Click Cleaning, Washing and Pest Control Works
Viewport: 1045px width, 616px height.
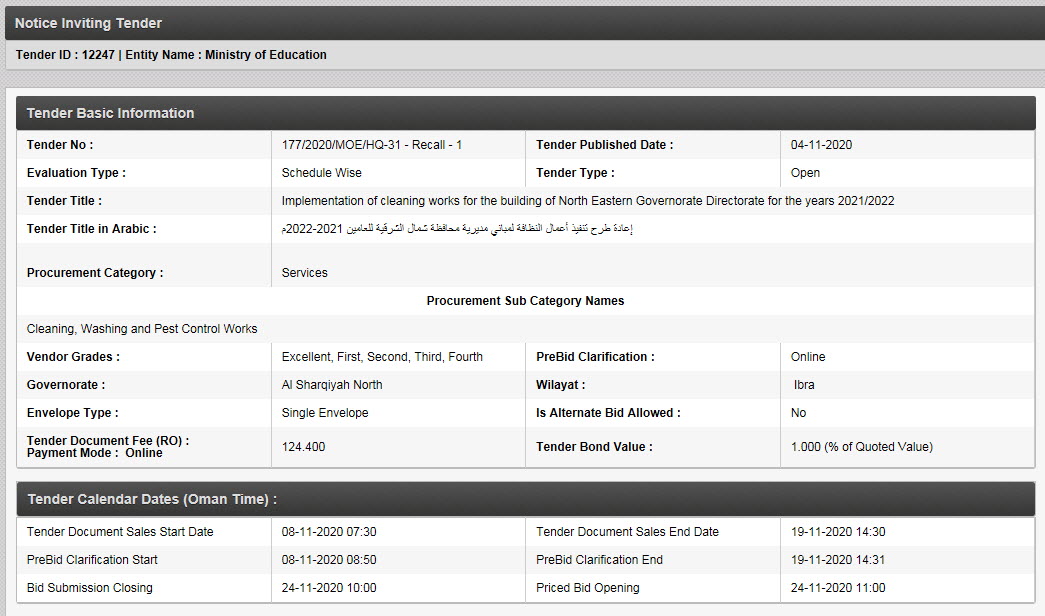[142, 329]
